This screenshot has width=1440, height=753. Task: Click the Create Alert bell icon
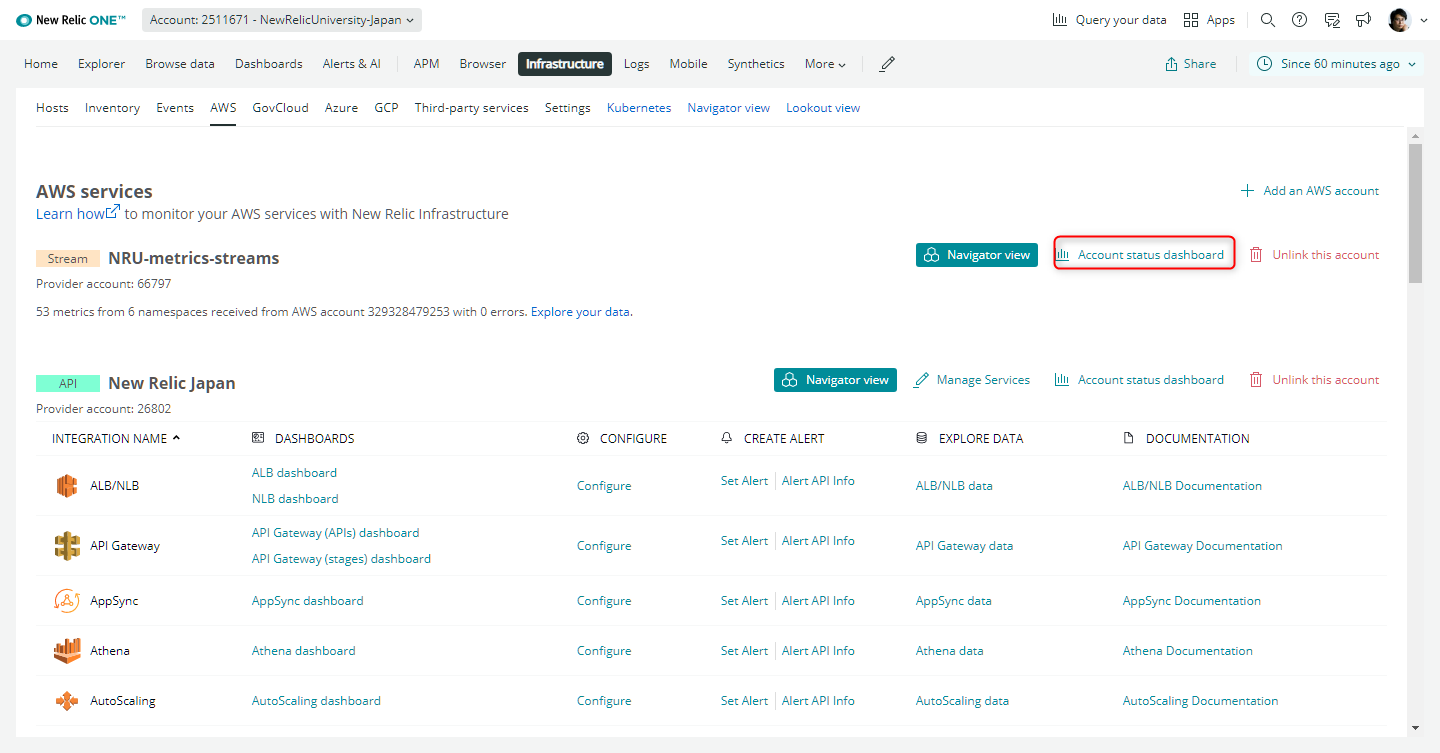click(727, 438)
